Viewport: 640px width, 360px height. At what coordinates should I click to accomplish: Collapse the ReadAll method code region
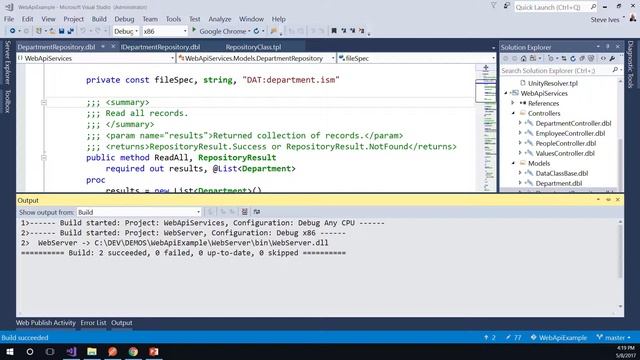44,158
